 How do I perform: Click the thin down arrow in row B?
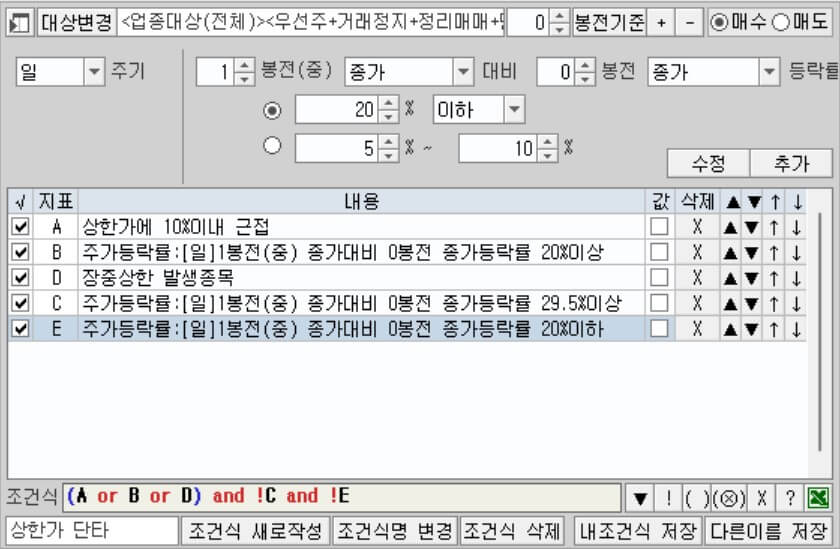coord(796,253)
